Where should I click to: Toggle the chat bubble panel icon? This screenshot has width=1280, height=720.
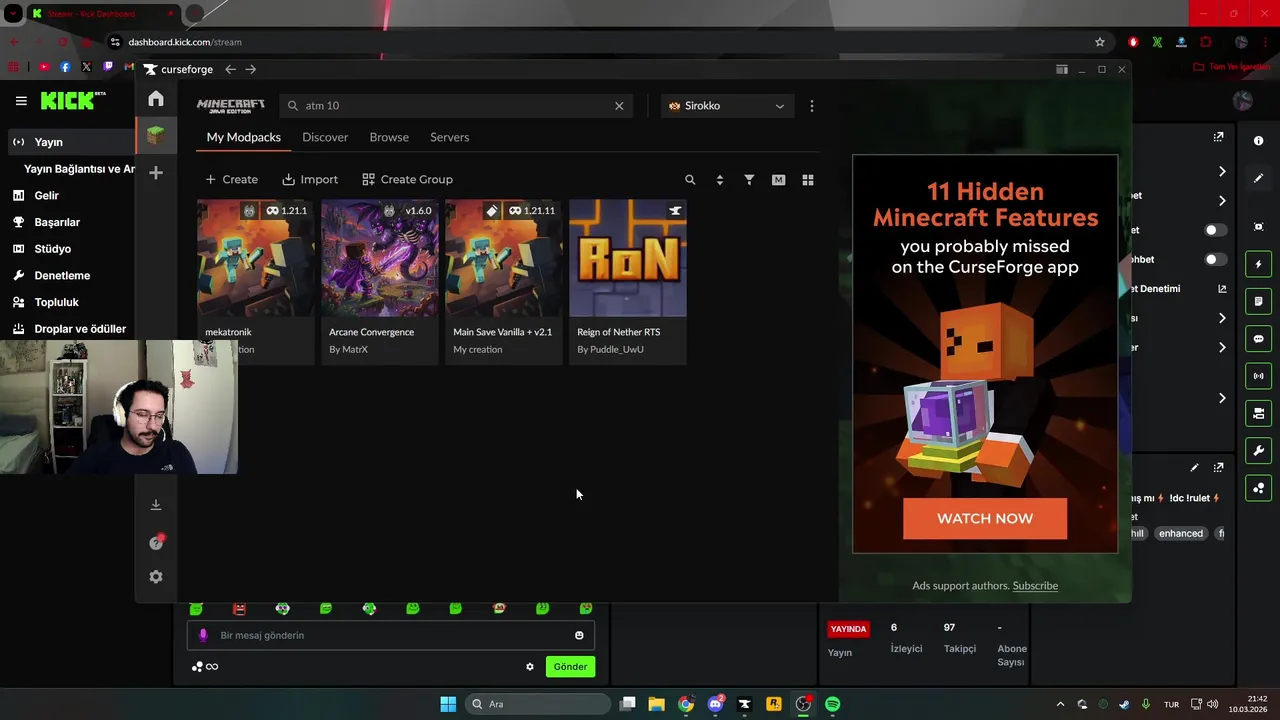point(1258,339)
